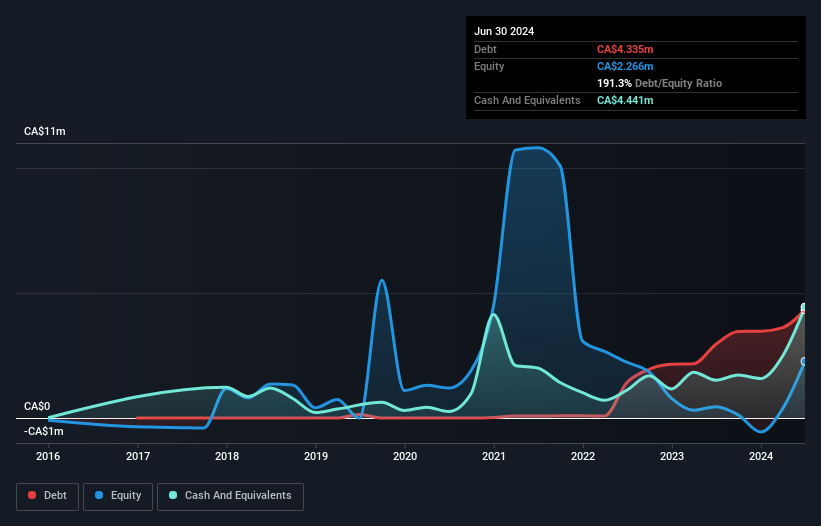Click the blue Equity legend dot
Image resolution: width=821 pixels, height=526 pixels.
click(99, 495)
